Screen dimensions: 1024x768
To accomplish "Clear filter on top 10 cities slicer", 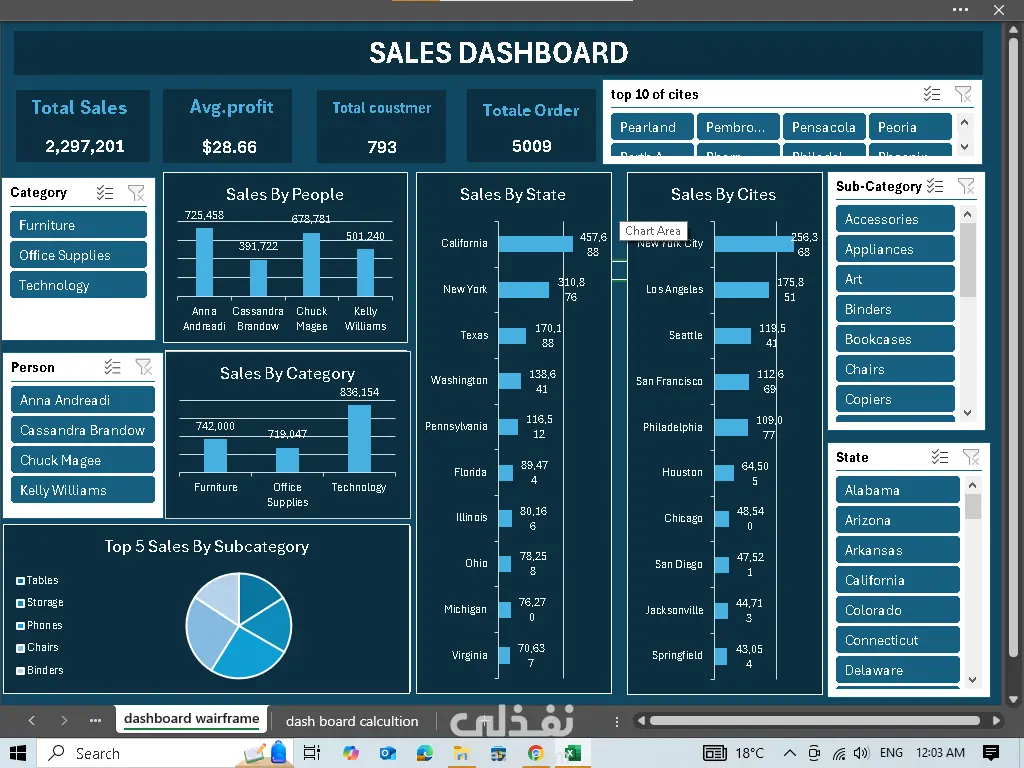I will pyautogui.click(x=963, y=94).
